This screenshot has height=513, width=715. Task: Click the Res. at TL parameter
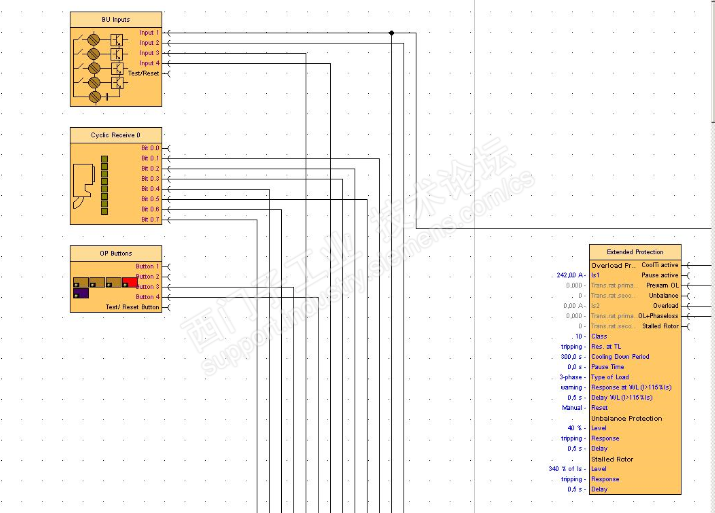tap(606, 347)
